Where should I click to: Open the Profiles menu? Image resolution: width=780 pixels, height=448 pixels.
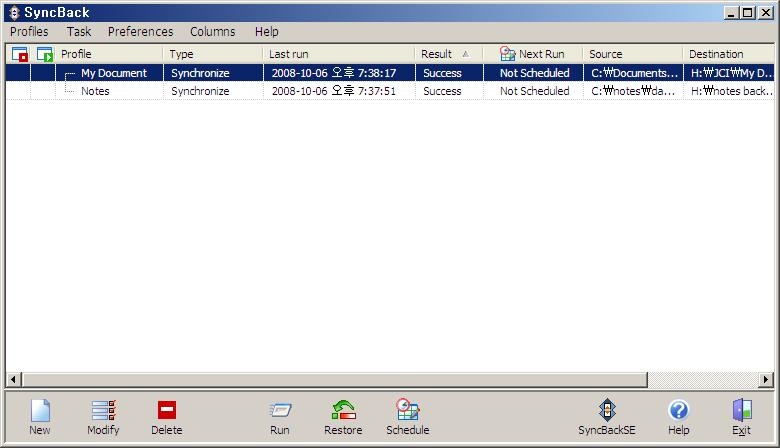[x=29, y=31]
